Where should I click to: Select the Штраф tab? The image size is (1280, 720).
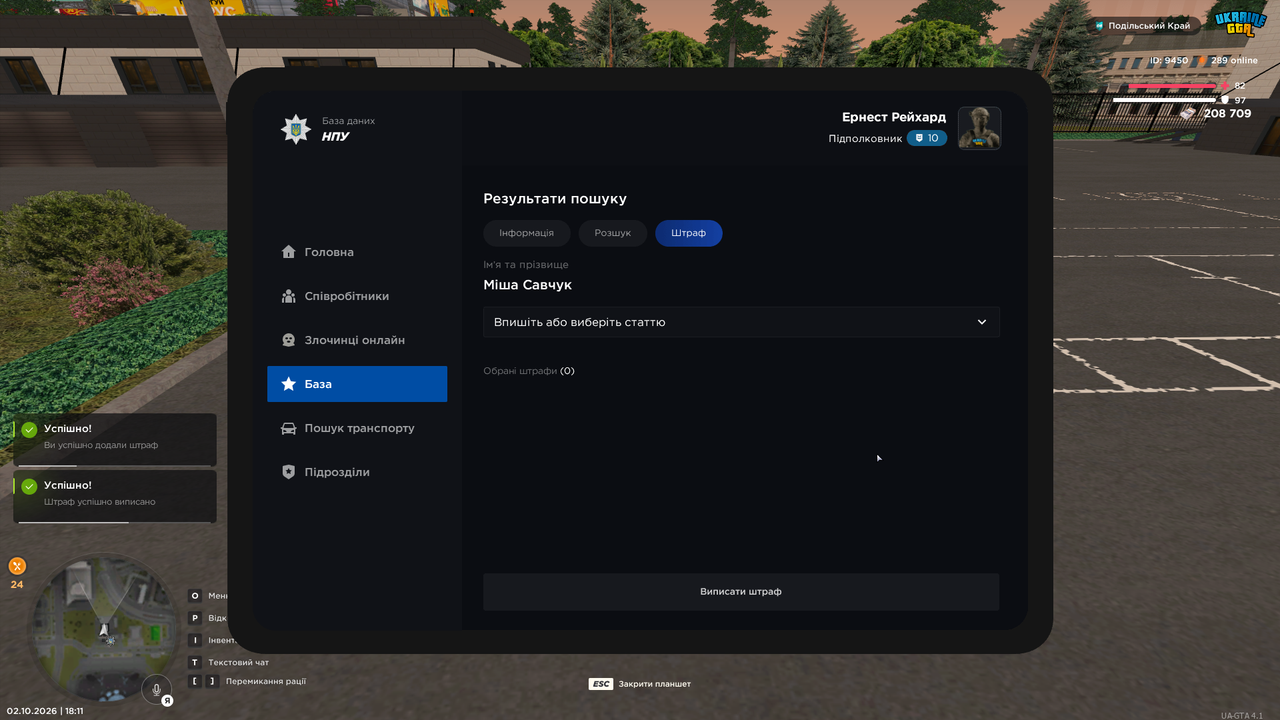tap(689, 233)
